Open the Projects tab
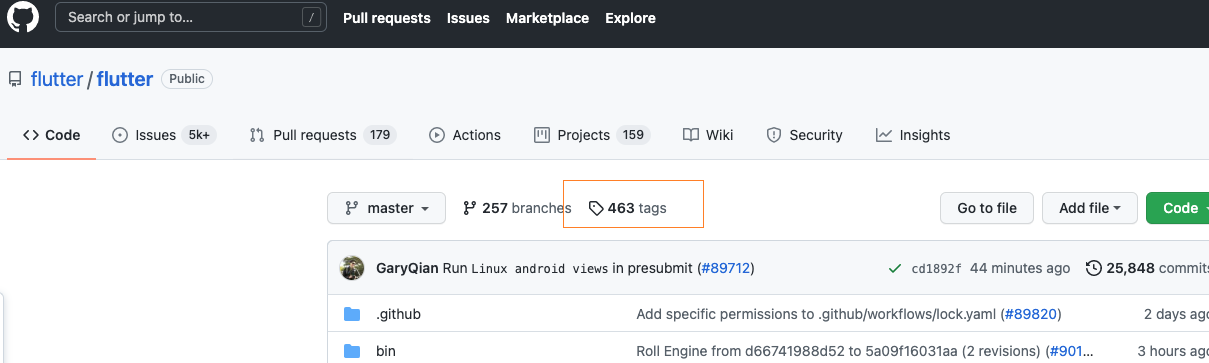 [592, 135]
